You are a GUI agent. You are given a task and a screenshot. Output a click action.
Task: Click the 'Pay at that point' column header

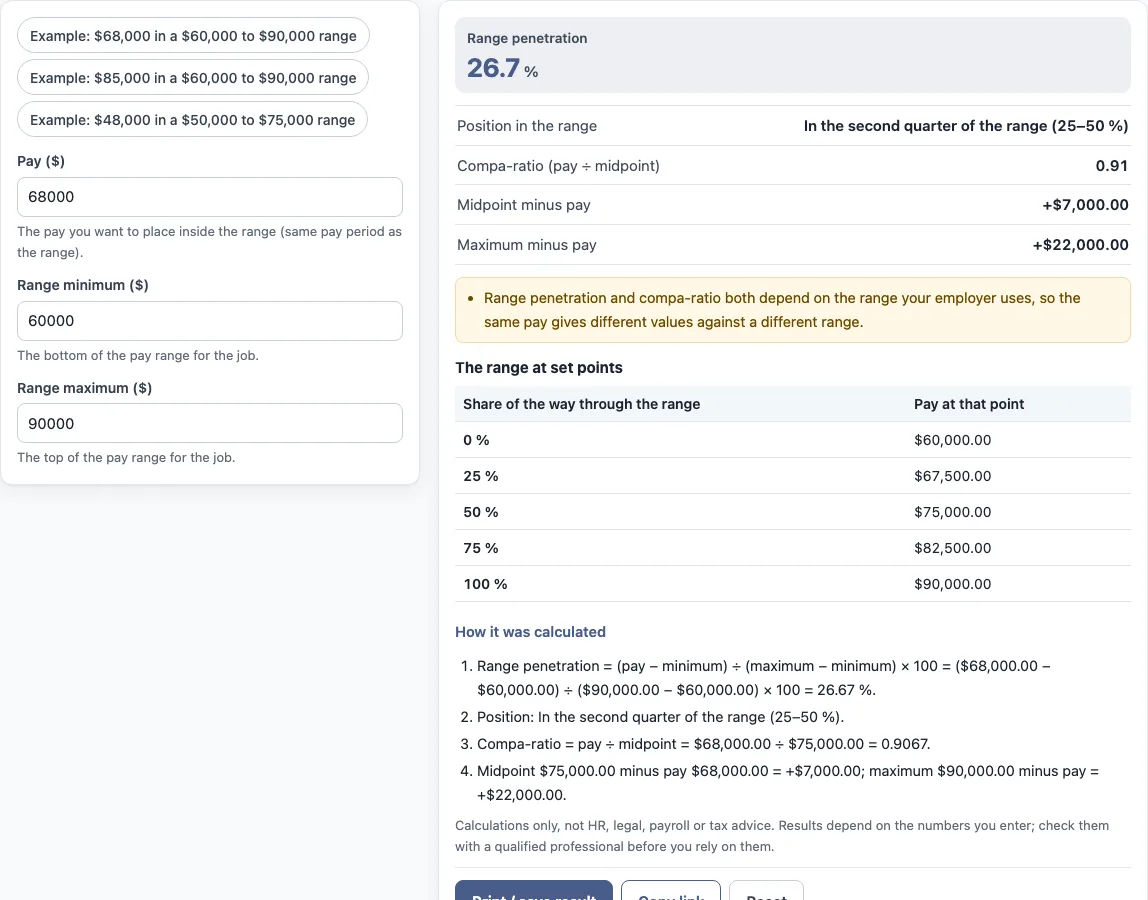coord(969,404)
